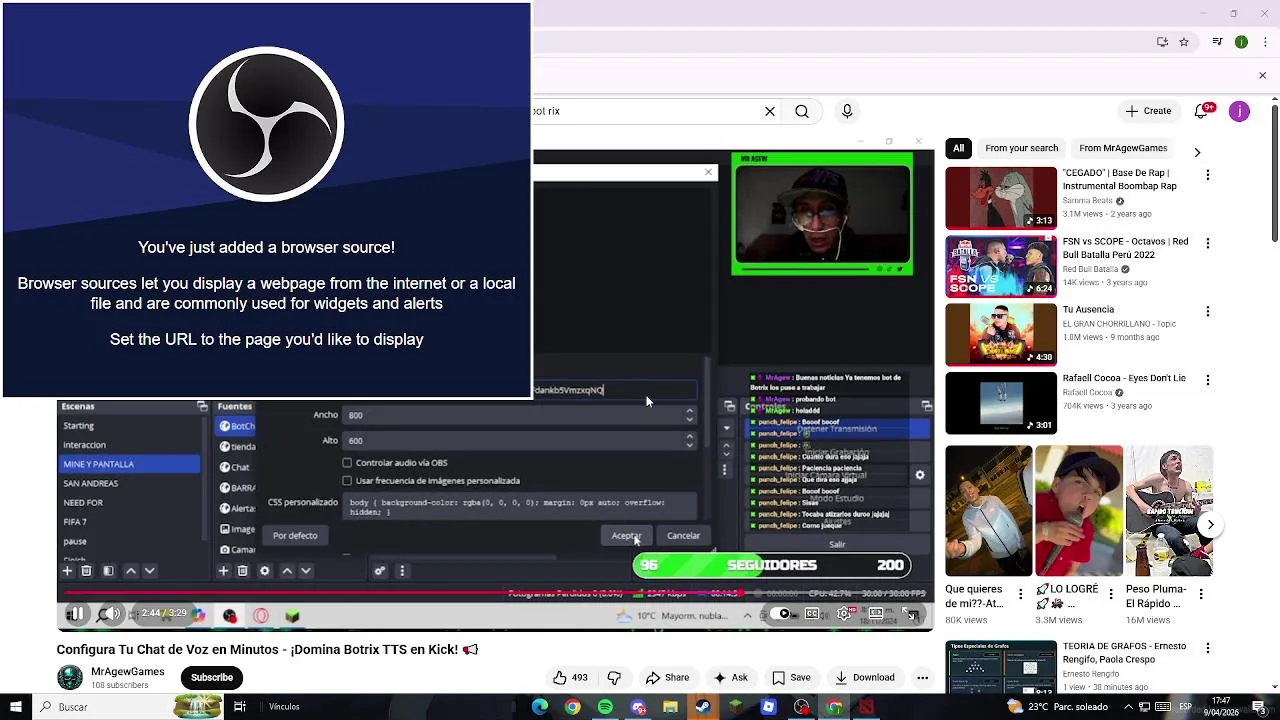Switch to theater mode
Image resolution: width=1280 pixels, height=720 pixels.
877,614
